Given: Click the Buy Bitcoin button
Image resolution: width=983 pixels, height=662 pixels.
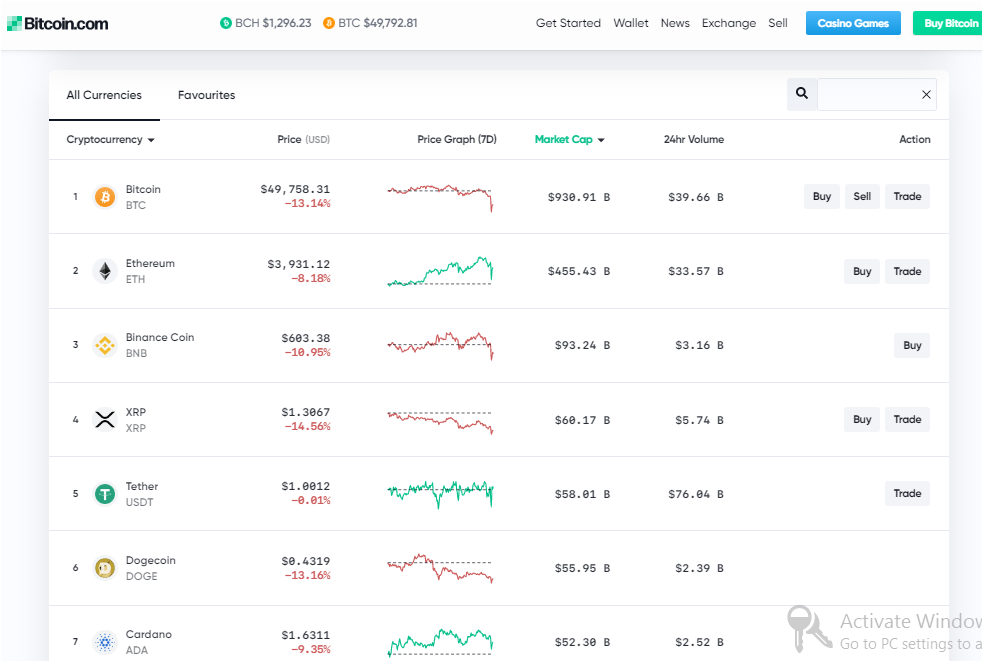Looking at the screenshot, I should tap(948, 23).
